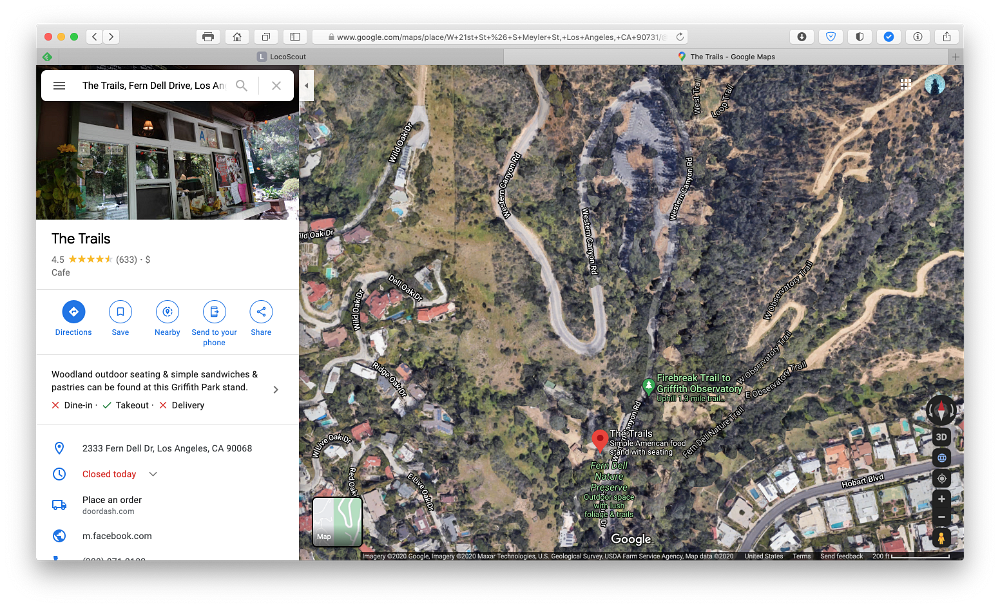
Task: Click the Safari home icon
Action: coord(237,37)
